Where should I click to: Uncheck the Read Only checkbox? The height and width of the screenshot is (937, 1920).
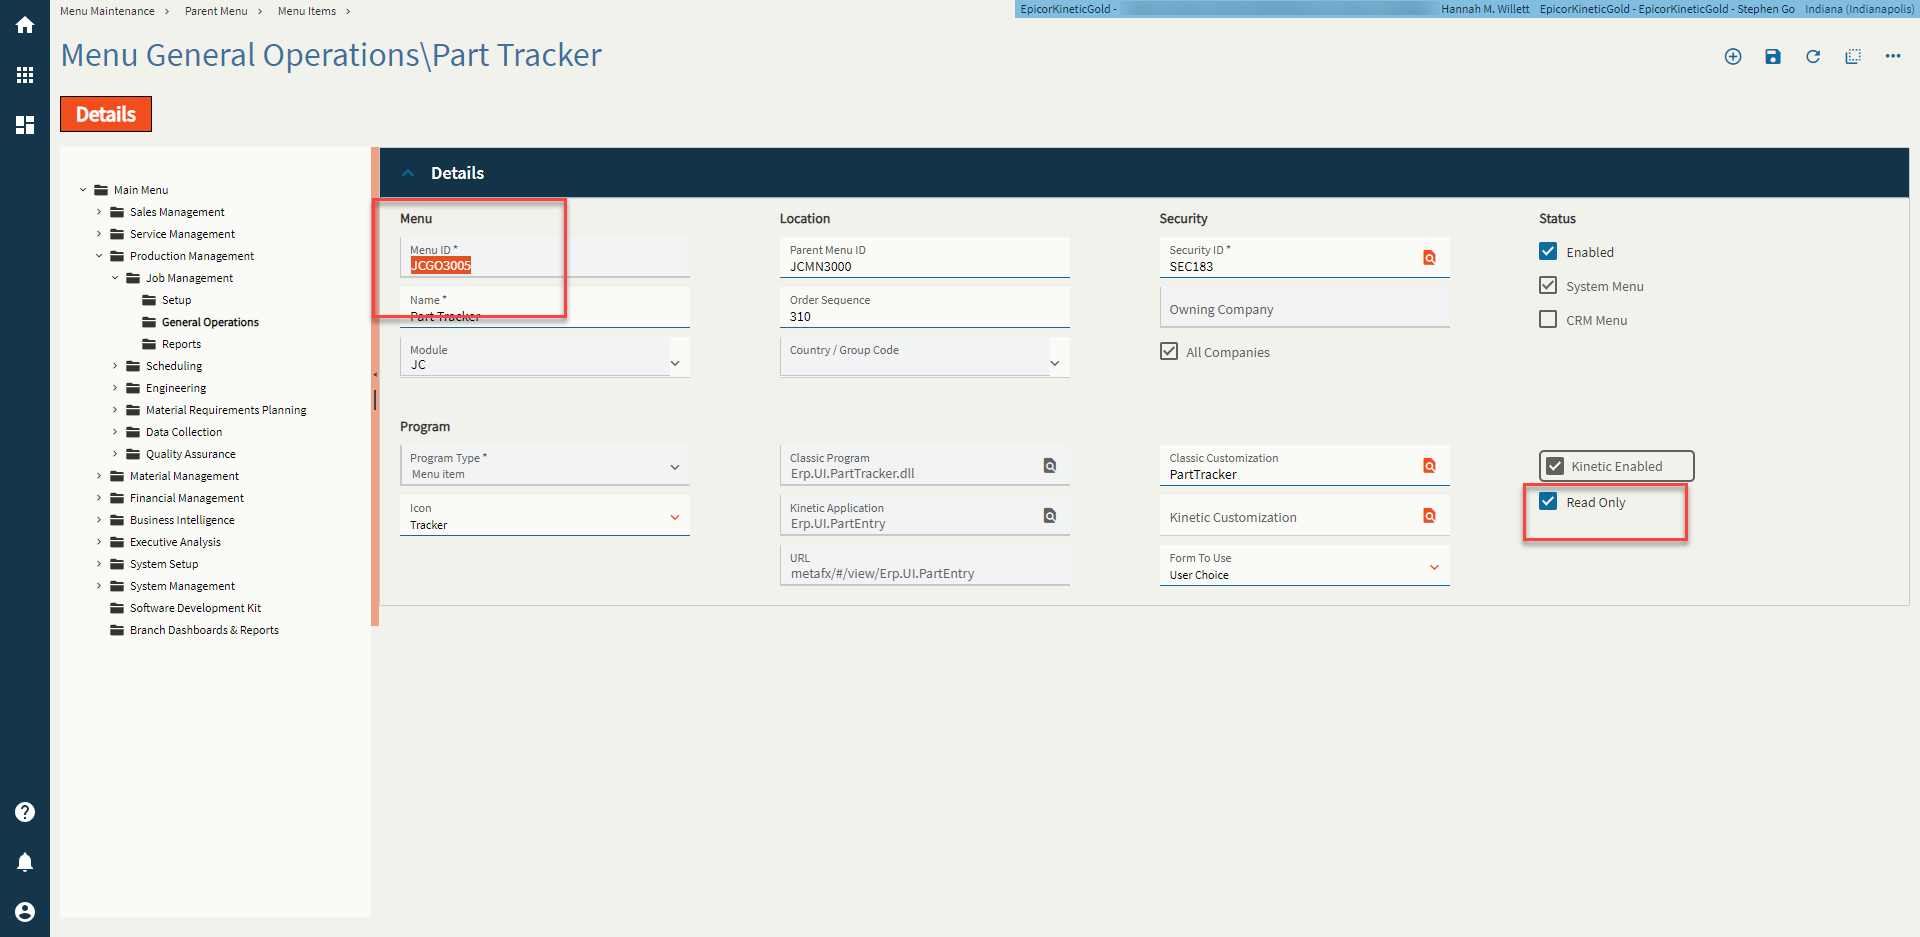pos(1548,501)
